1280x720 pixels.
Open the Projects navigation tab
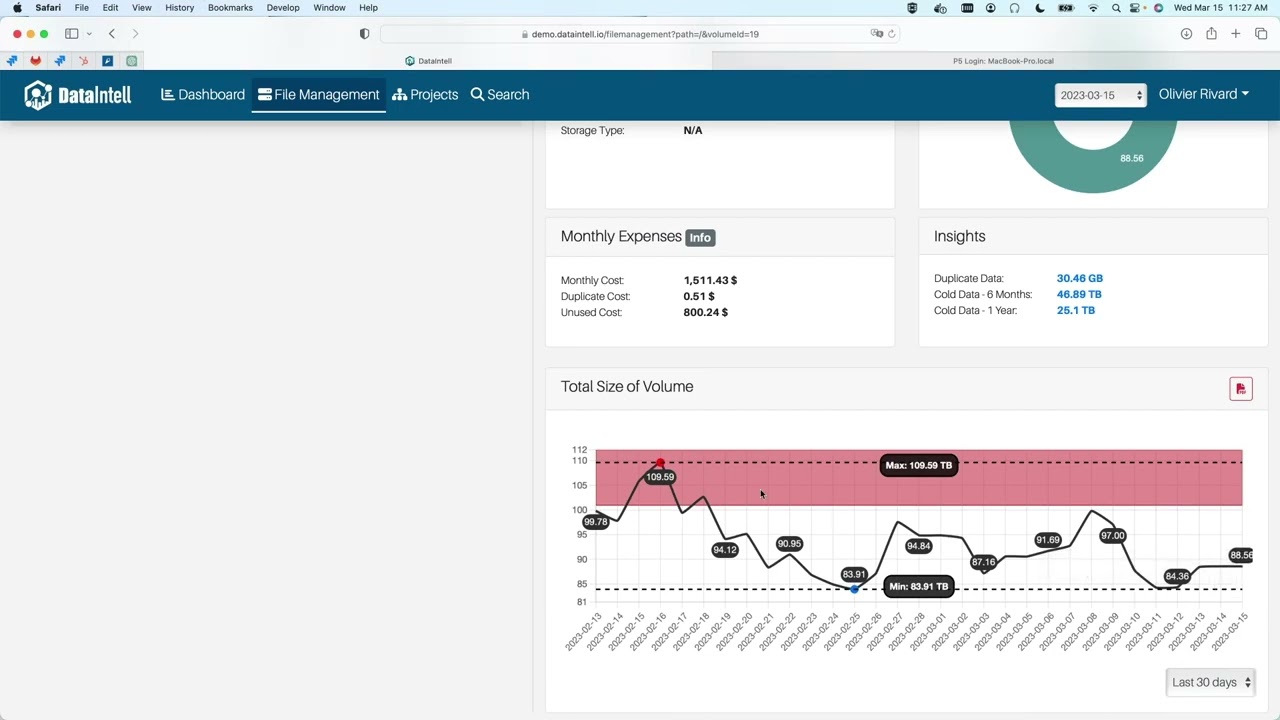(425, 94)
